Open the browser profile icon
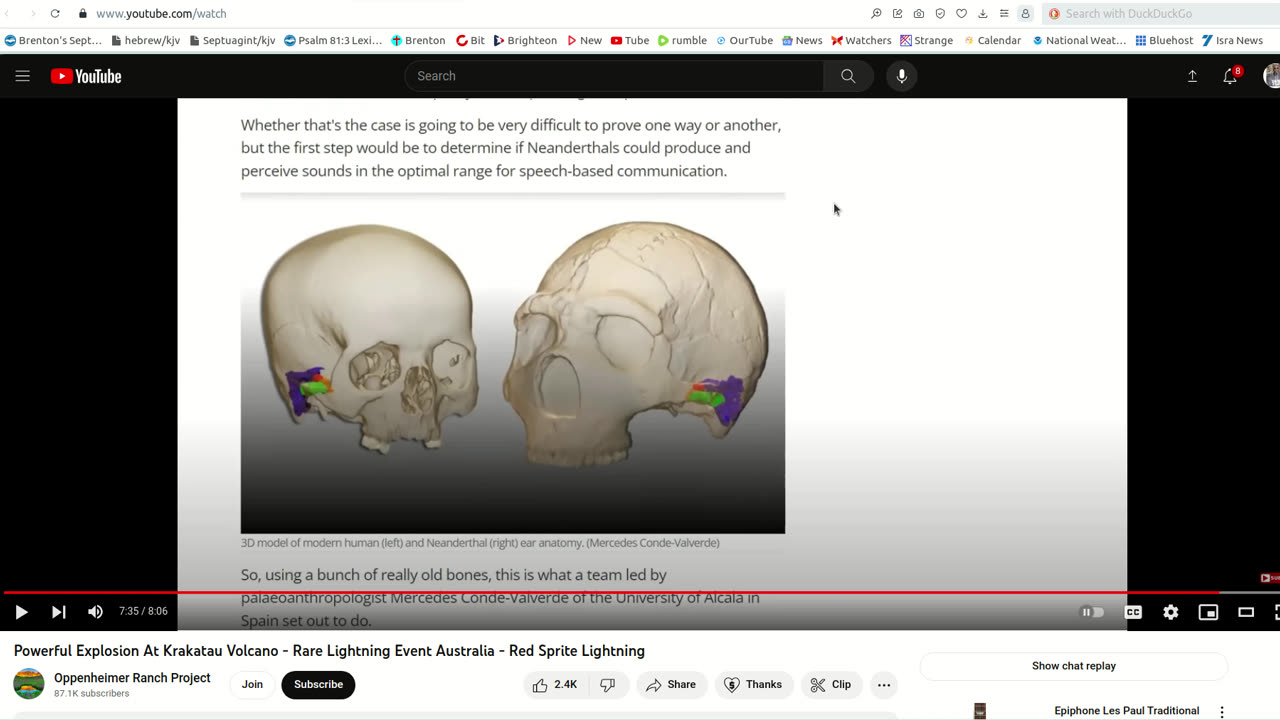1280x720 pixels. tap(1025, 14)
